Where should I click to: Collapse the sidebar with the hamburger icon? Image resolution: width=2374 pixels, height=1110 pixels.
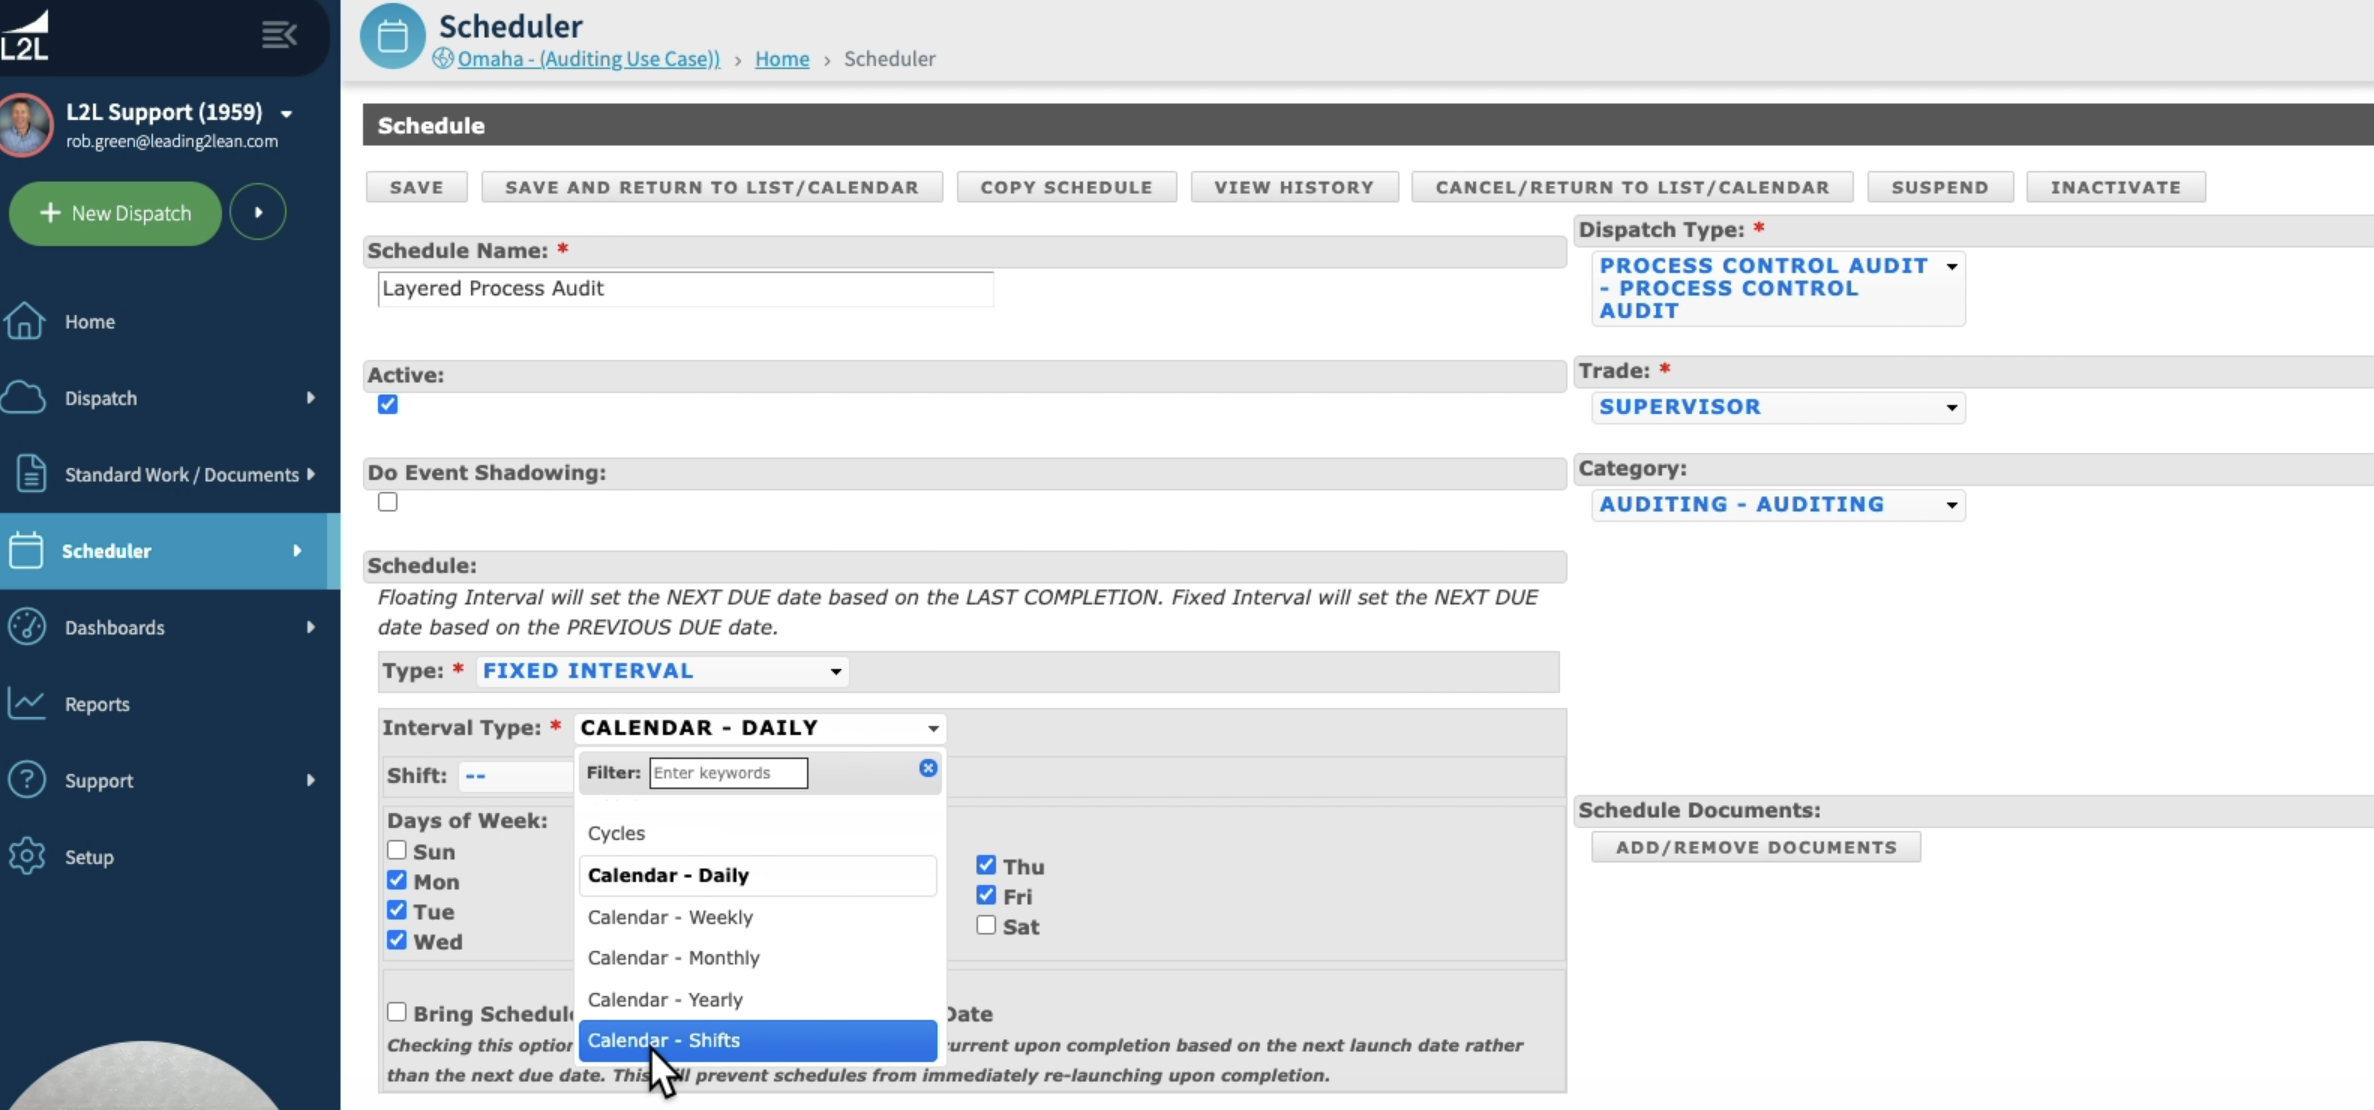279,35
